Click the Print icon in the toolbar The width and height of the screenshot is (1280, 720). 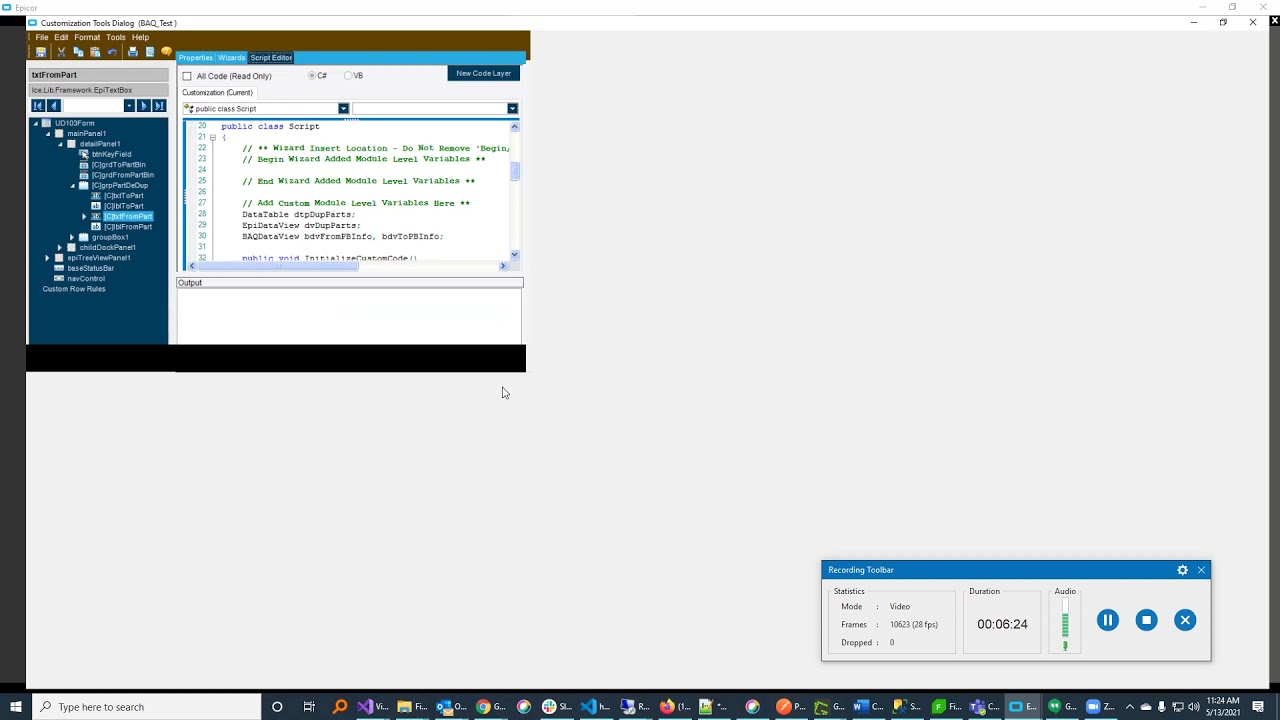(x=132, y=52)
